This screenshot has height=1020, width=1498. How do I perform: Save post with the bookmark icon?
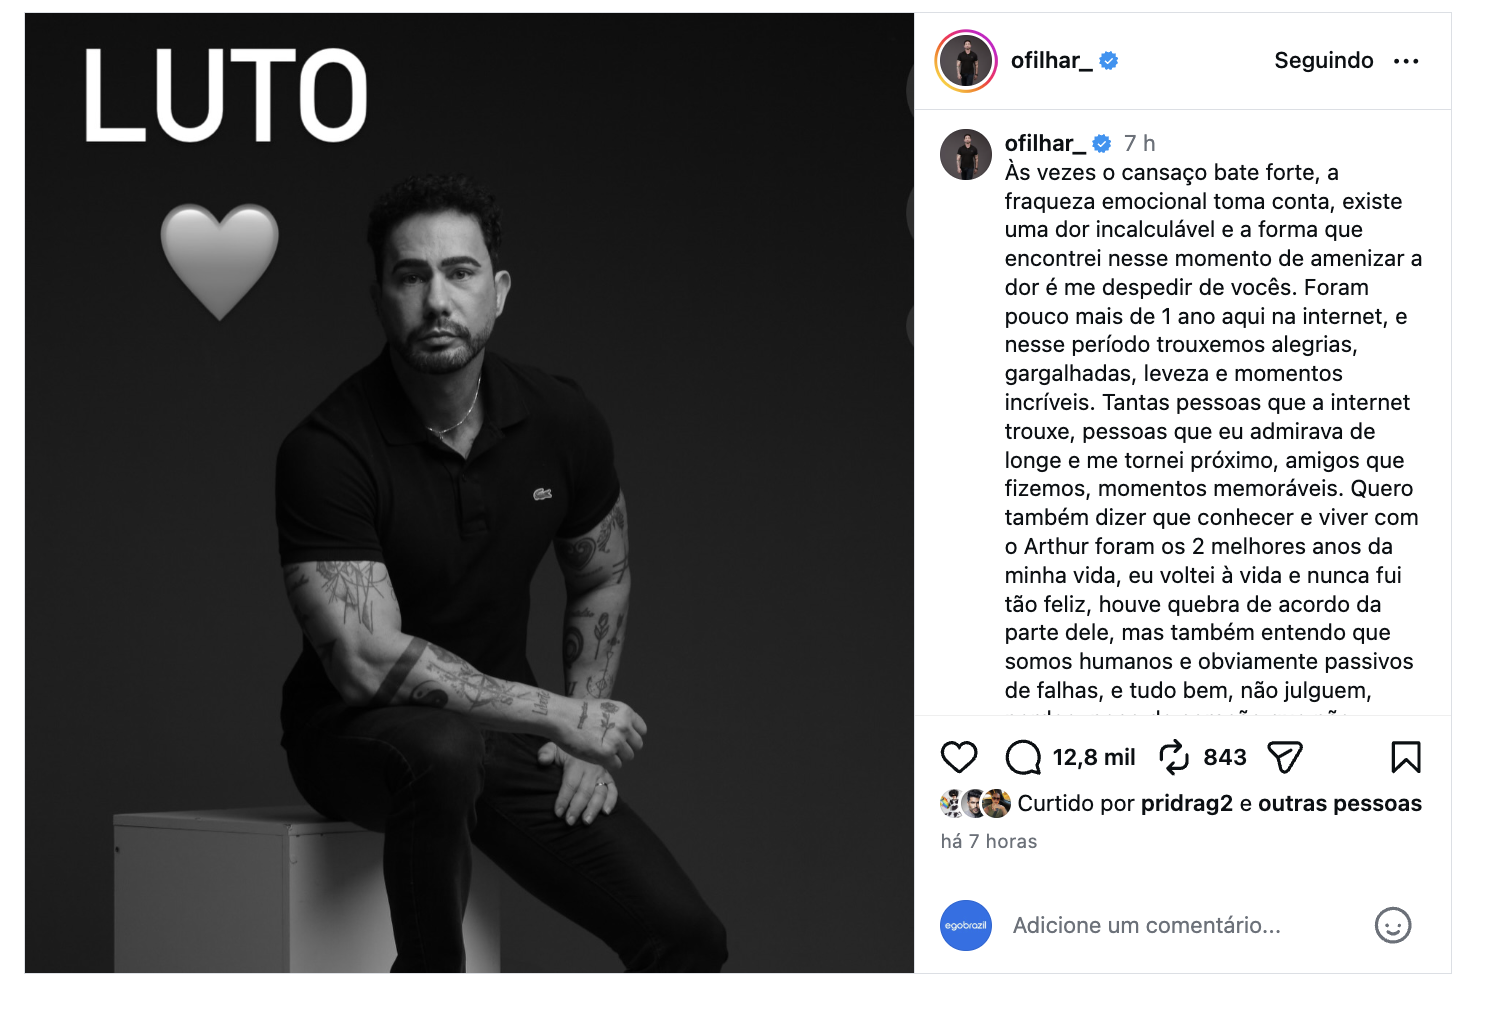click(x=1406, y=757)
